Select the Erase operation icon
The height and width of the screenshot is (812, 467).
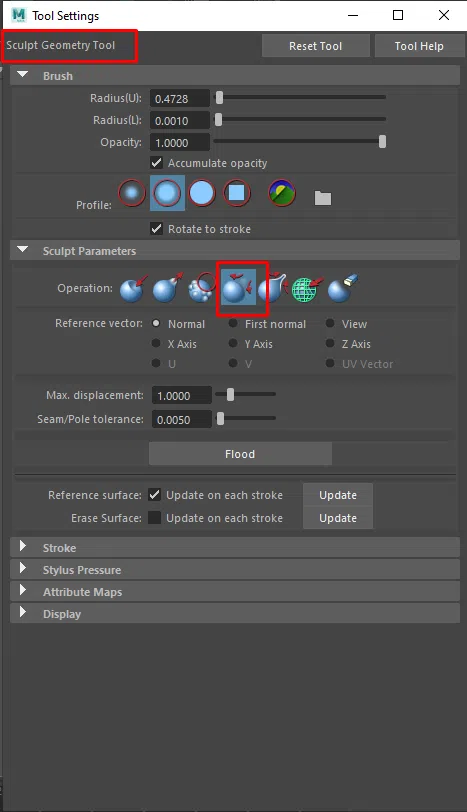pyautogui.click(x=343, y=288)
